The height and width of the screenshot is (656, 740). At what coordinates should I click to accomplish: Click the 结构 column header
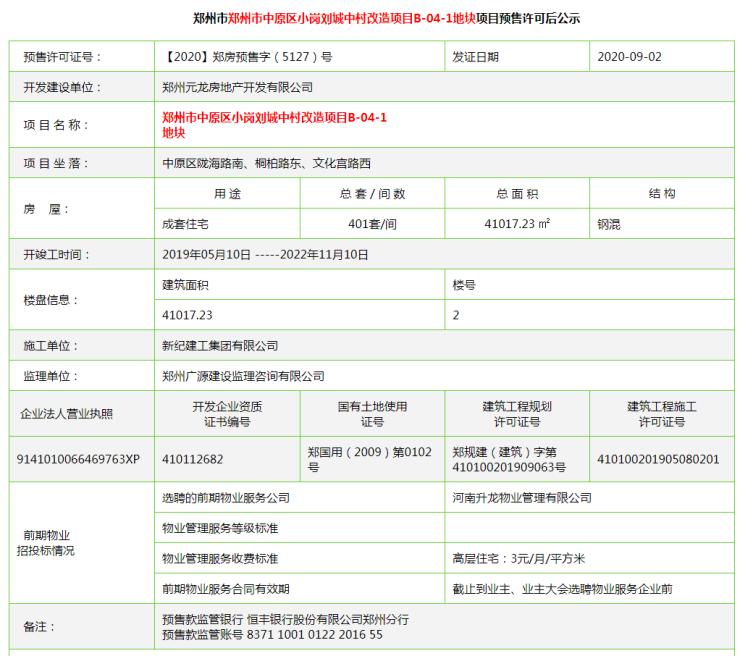tap(662, 193)
